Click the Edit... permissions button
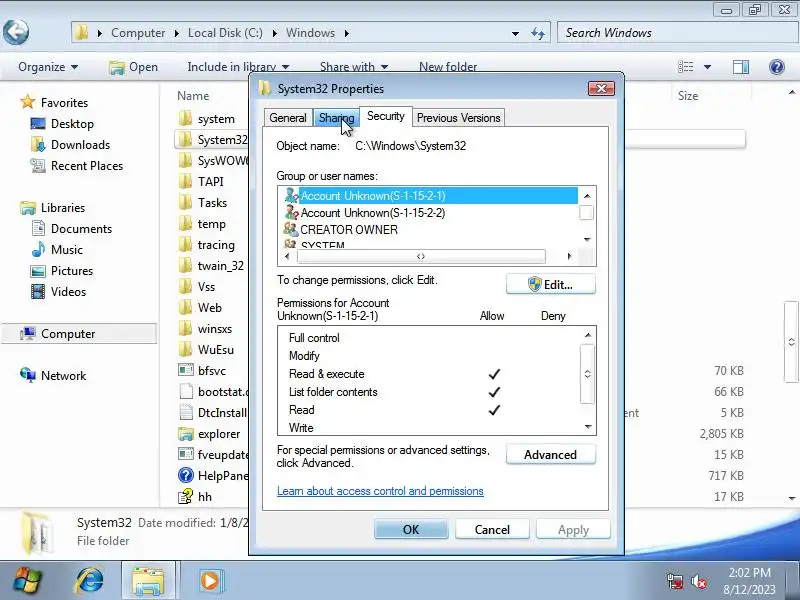Viewport: 800px width, 600px height. pyautogui.click(x=551, y=284)
